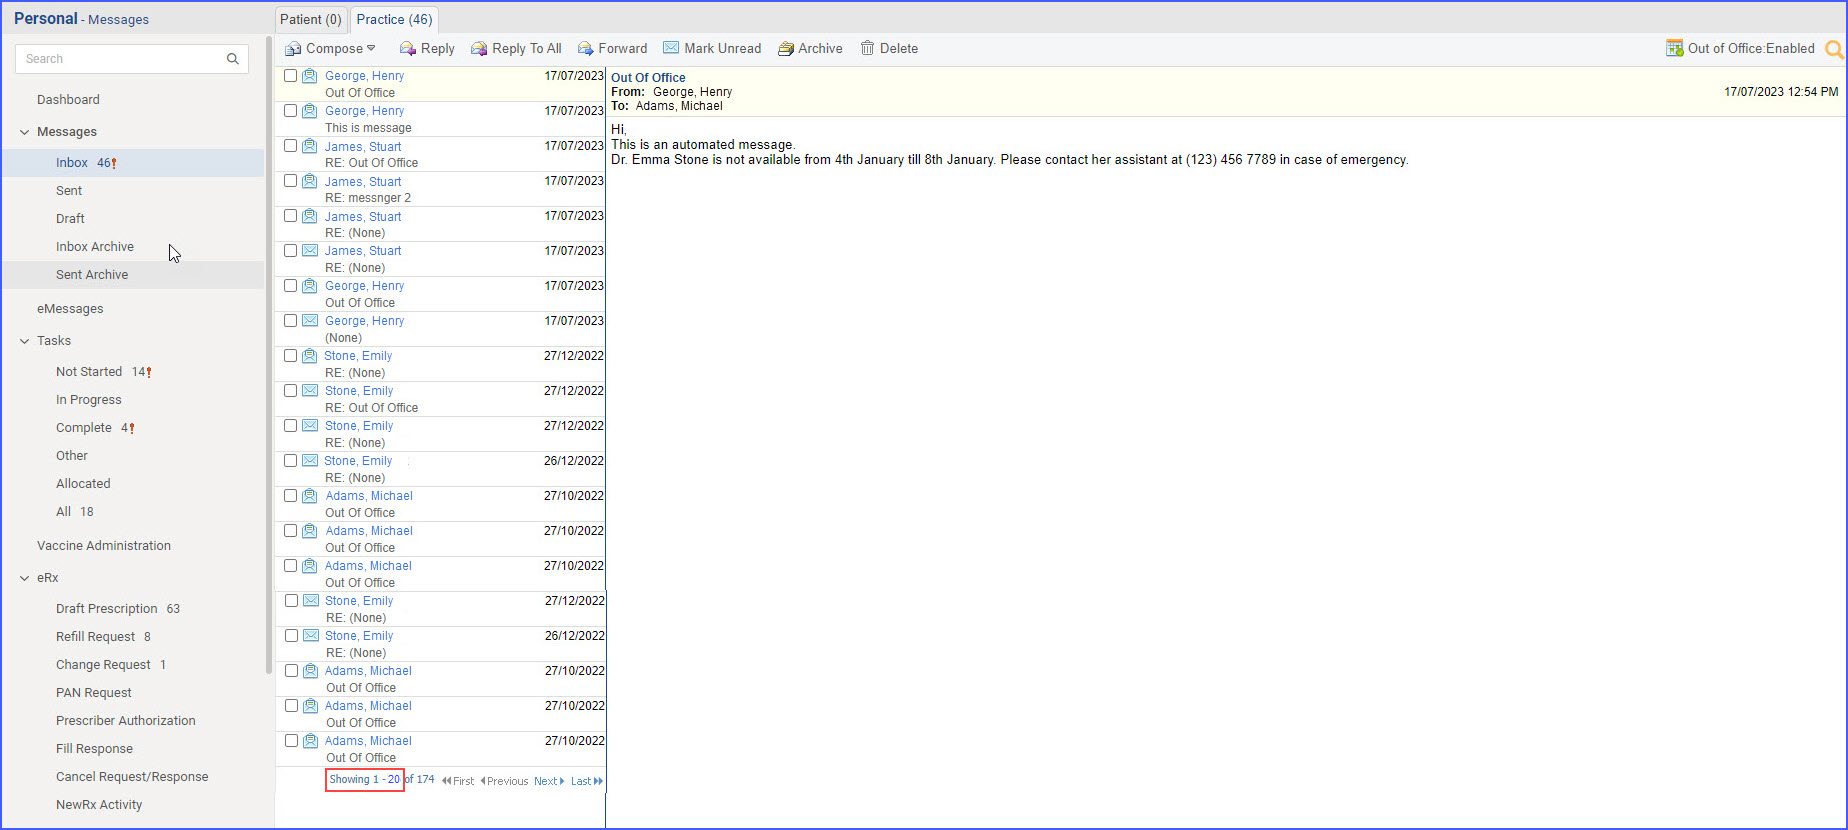Tick checkbox for Stone, Emily 'RE: Out Of Office'
This screenshot has width=1848, height=830.
[290, 391]
